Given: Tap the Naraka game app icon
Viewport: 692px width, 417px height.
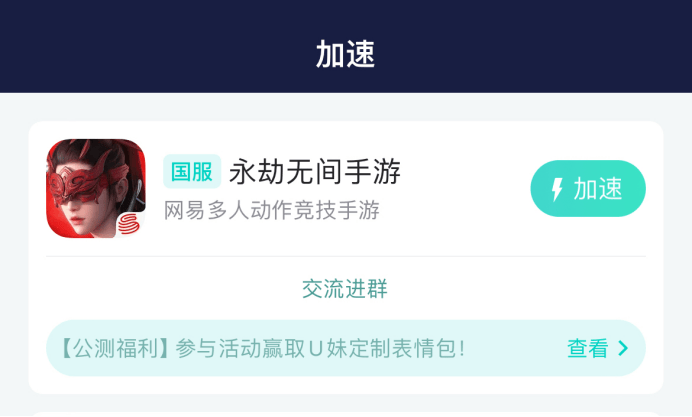Looking at the screenshot, I should coord(96,188).
